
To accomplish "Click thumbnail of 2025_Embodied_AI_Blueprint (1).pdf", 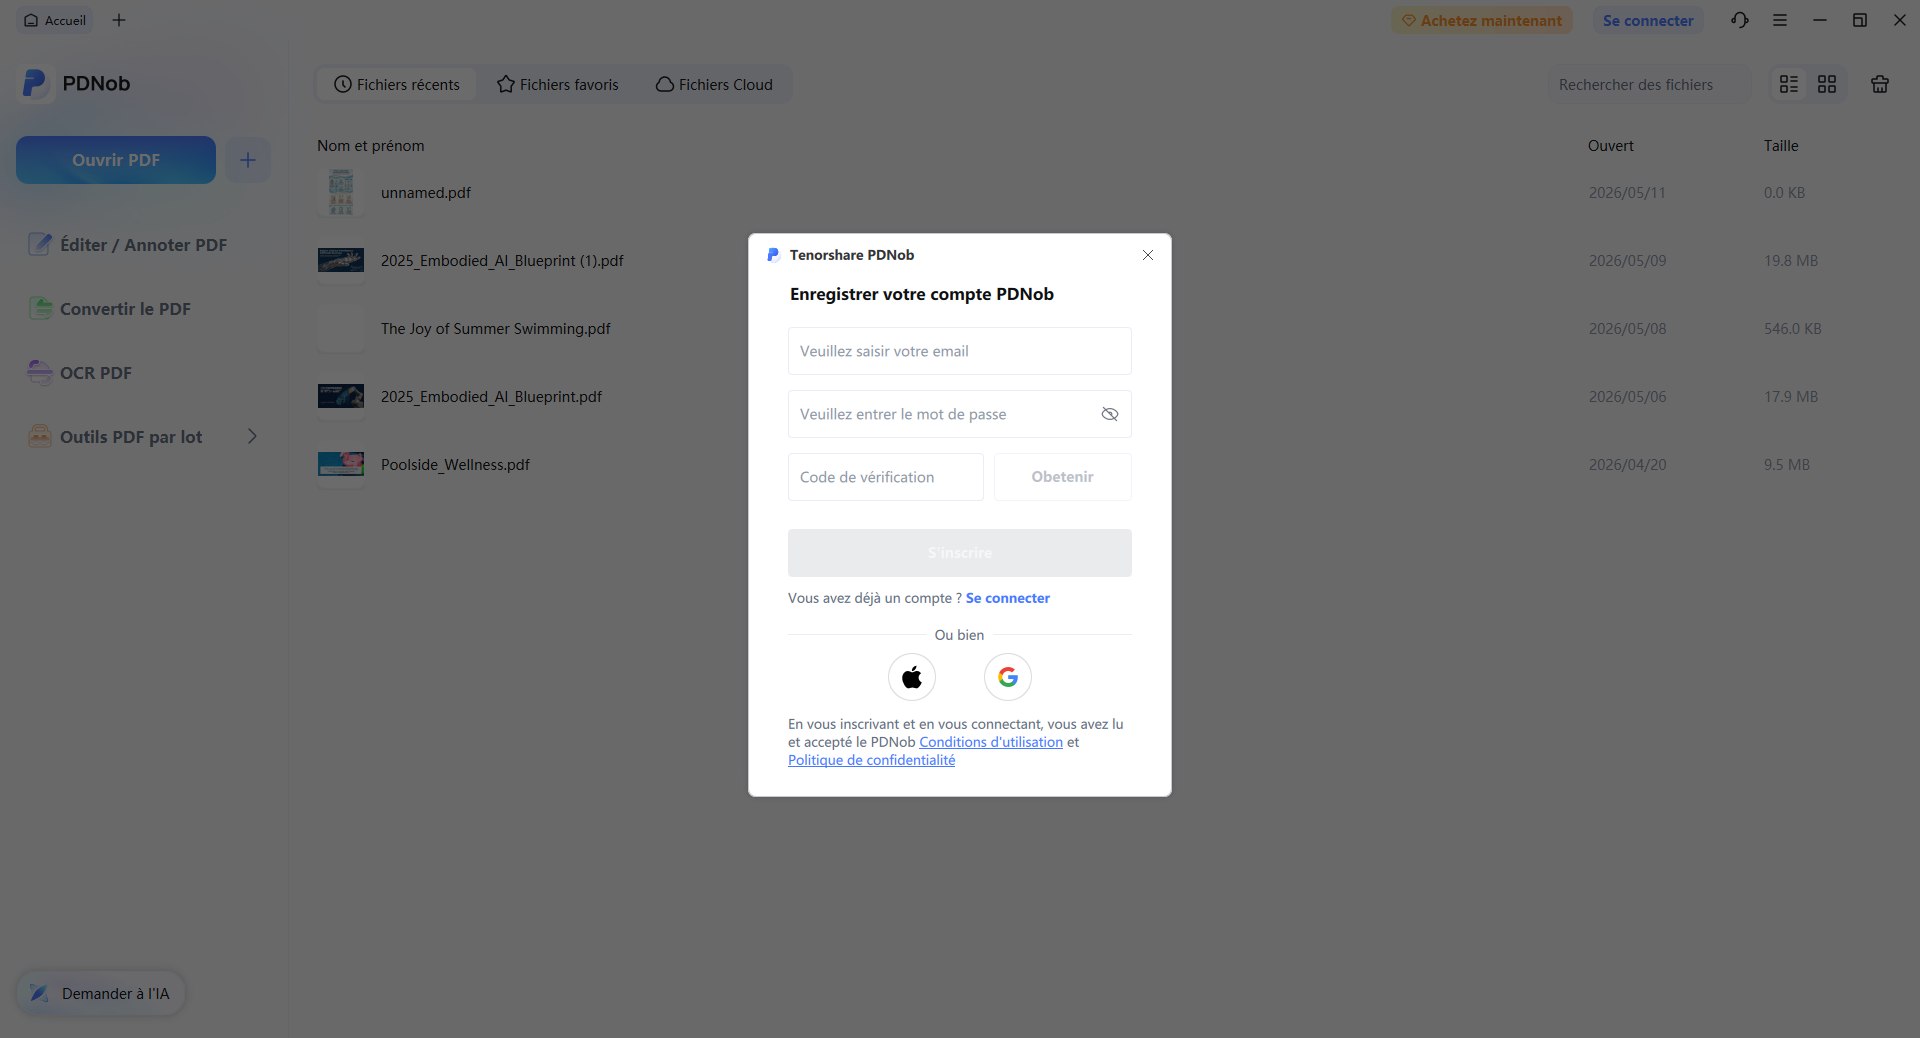I will click(341, 260).
